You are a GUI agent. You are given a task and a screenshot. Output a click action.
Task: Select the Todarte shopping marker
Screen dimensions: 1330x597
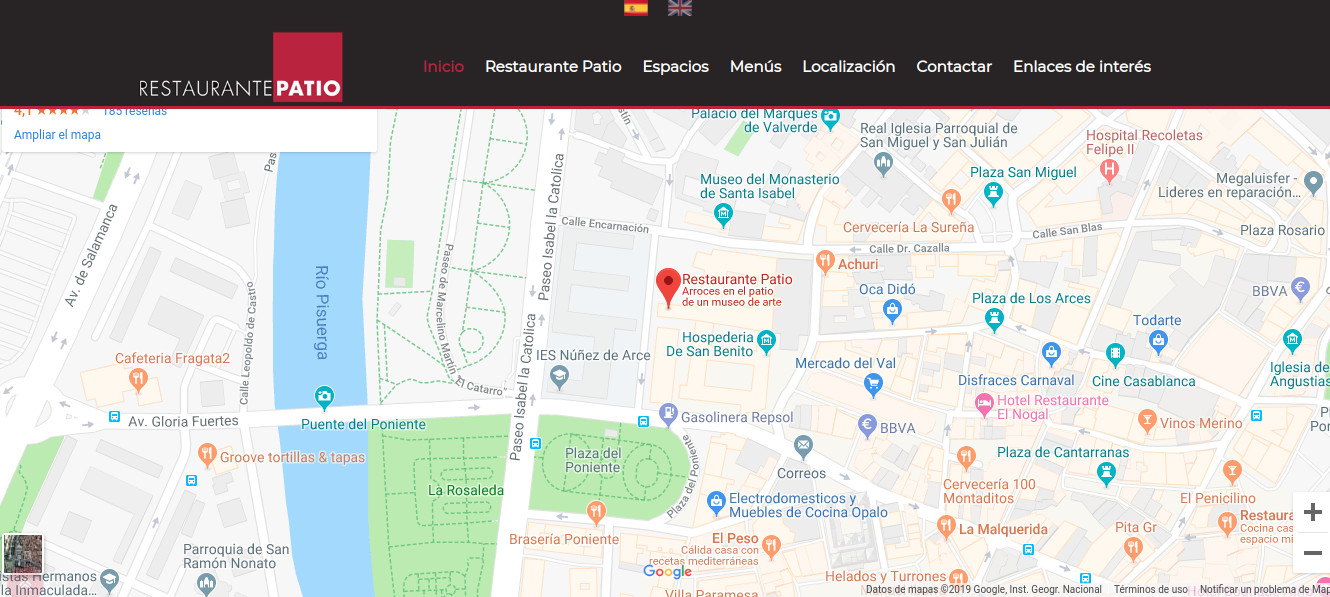[1158, 340]
